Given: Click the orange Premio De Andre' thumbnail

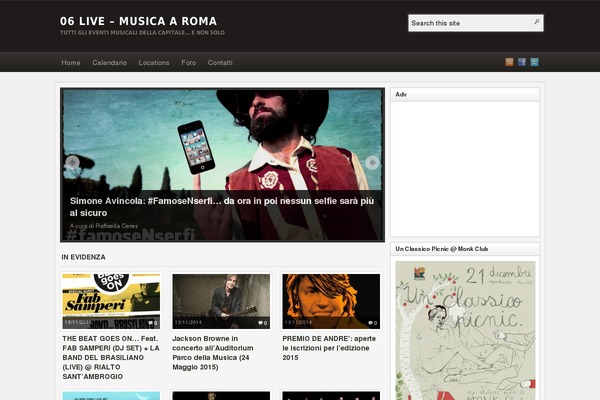Looking at the screenshot, I should coord(331,301).
